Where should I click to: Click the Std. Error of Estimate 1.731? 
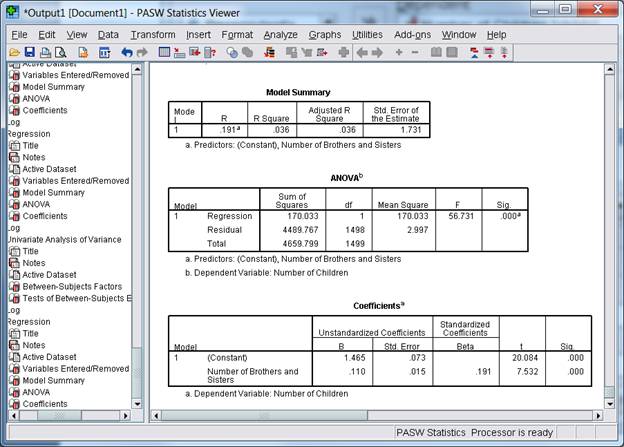411,130
